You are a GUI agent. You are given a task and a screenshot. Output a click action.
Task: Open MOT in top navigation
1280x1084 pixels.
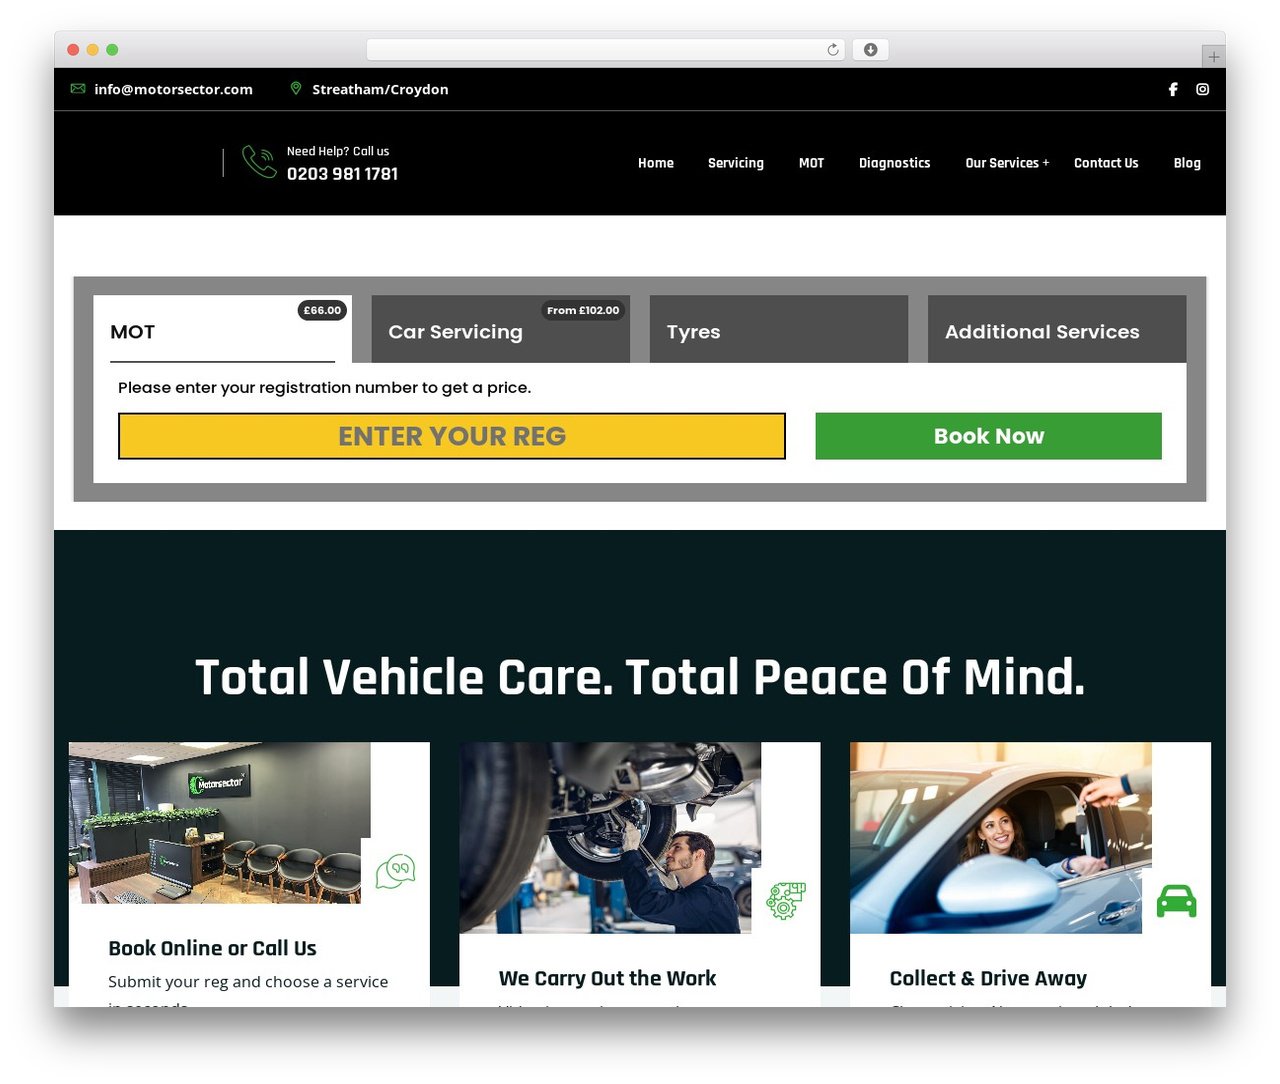pyautogui.click(x=811, y=163)
